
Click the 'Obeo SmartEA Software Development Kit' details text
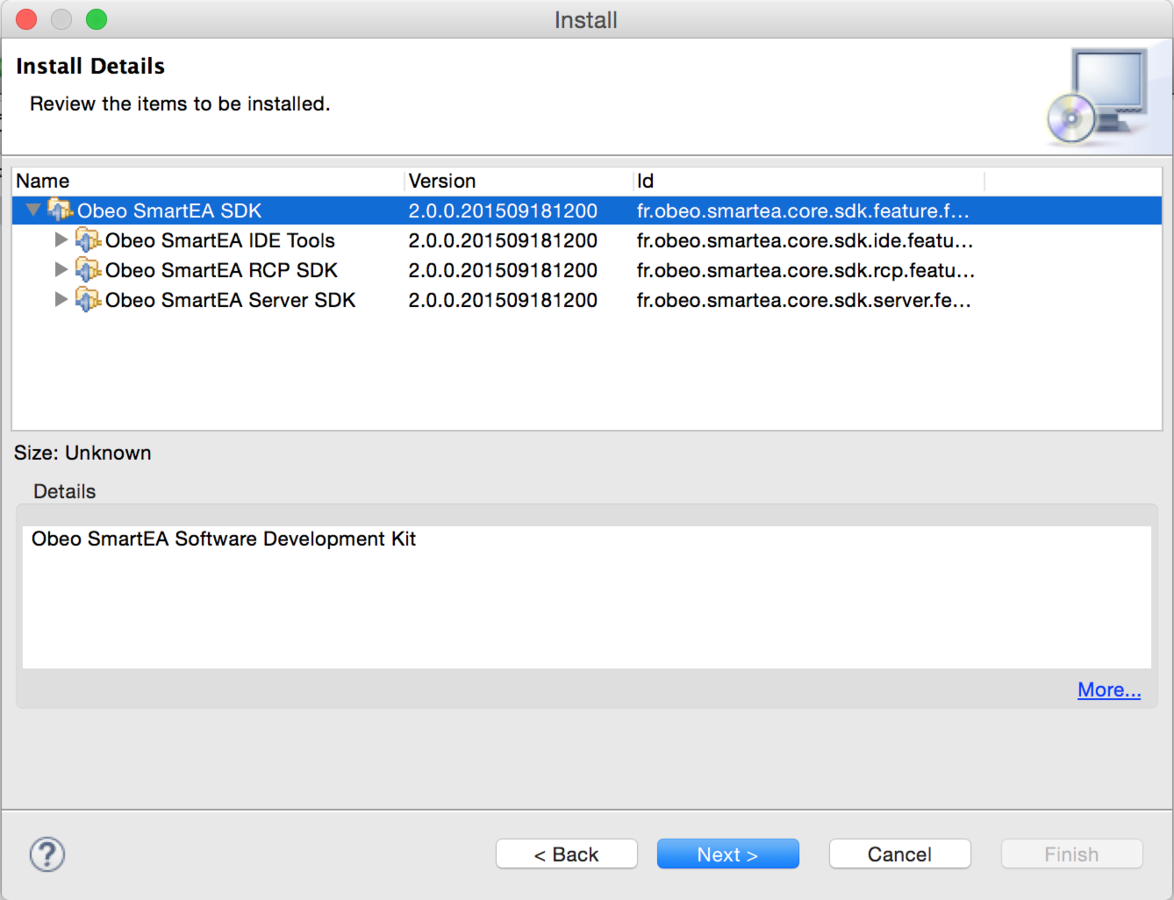pos(223,539)
